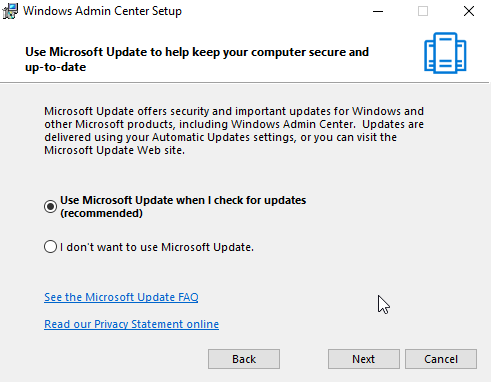
Task: Open the 'See the Microsoft Update FAQ' link
Action: tap(121, 297)
